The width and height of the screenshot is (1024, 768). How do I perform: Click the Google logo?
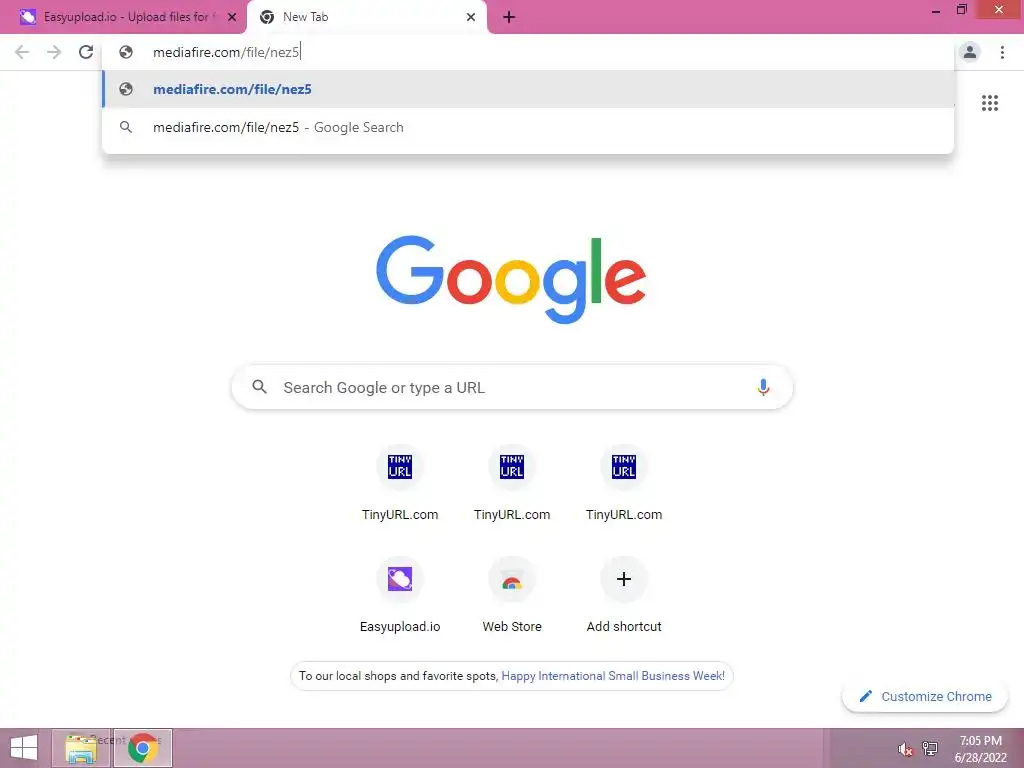[x=511, y=280]
